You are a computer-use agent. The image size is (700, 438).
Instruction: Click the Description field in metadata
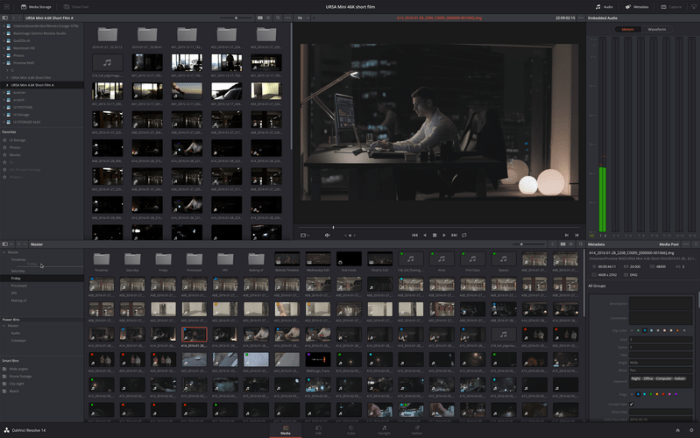[x=661, y=303]
